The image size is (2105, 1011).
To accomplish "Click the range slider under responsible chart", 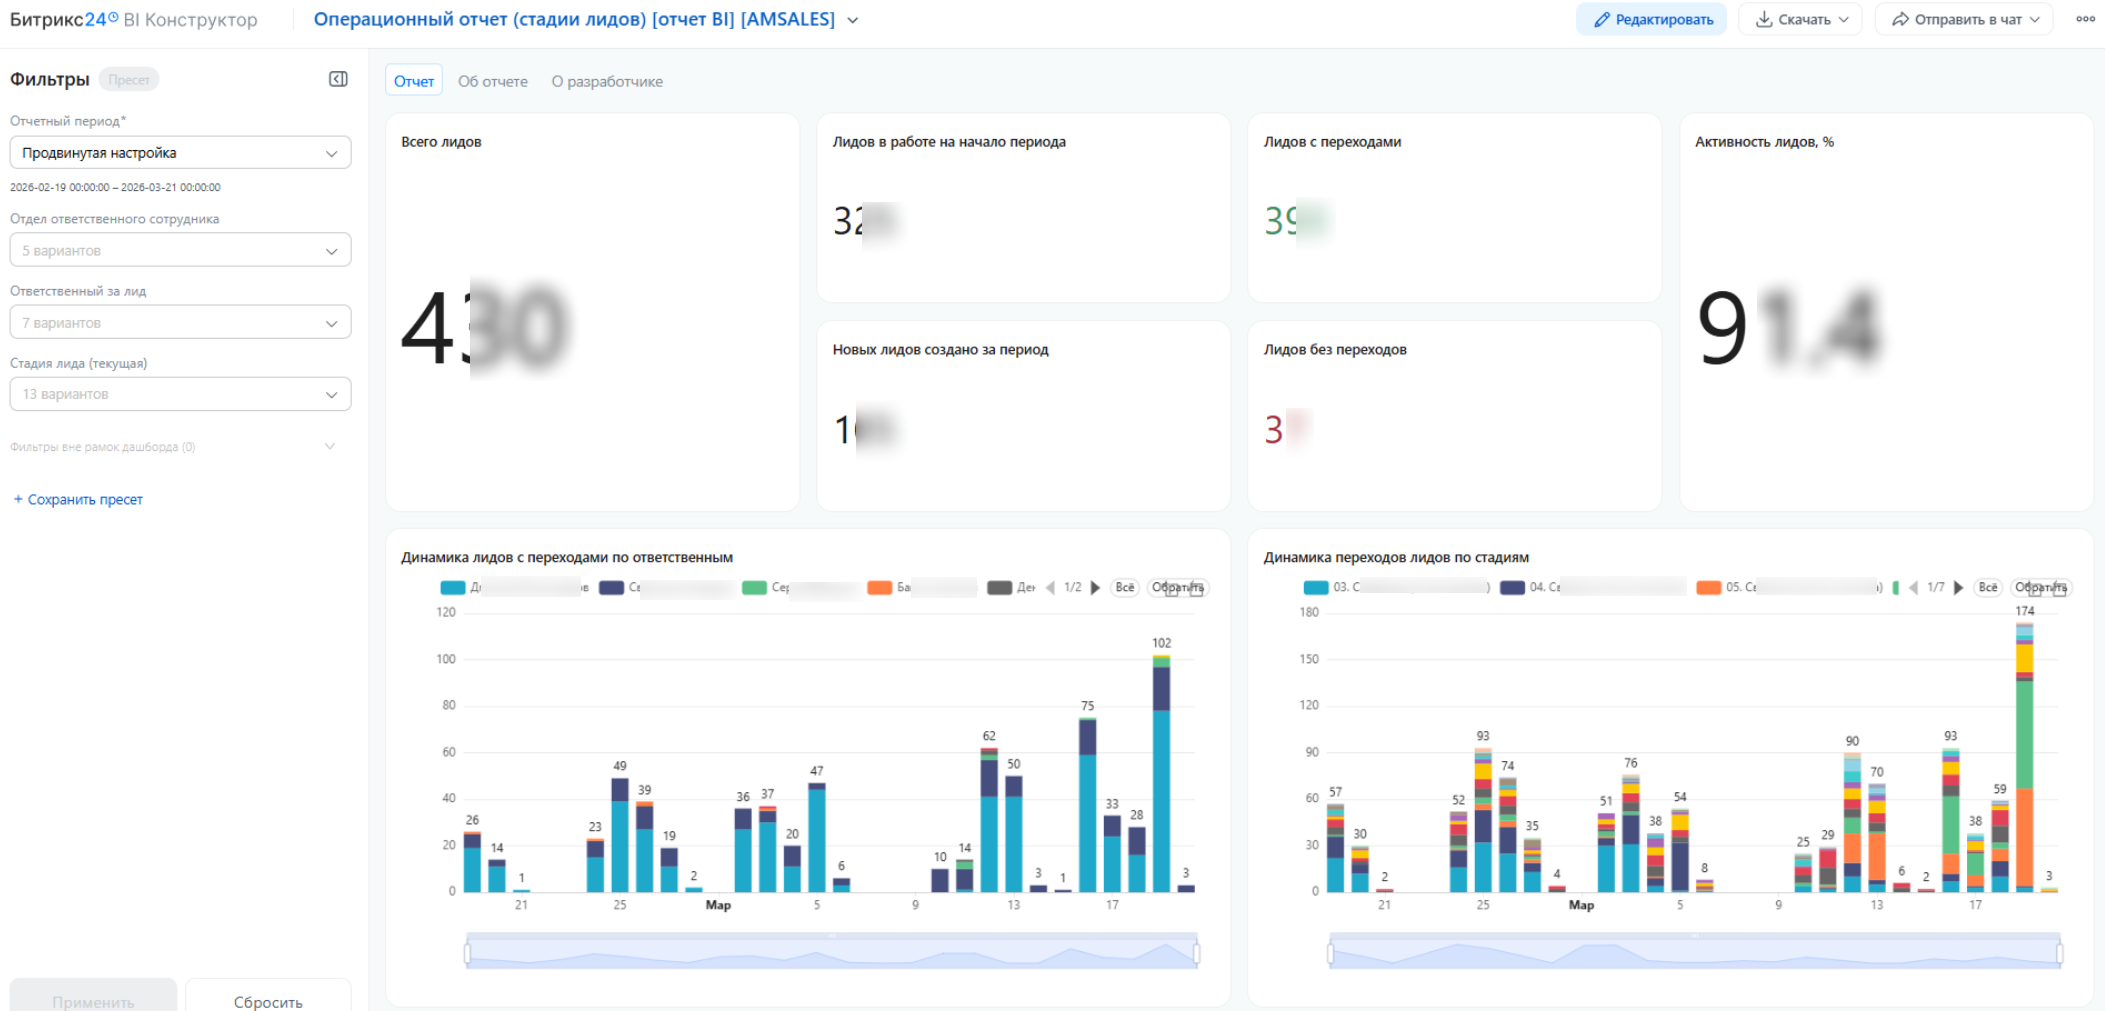I will tap(832, 952).
